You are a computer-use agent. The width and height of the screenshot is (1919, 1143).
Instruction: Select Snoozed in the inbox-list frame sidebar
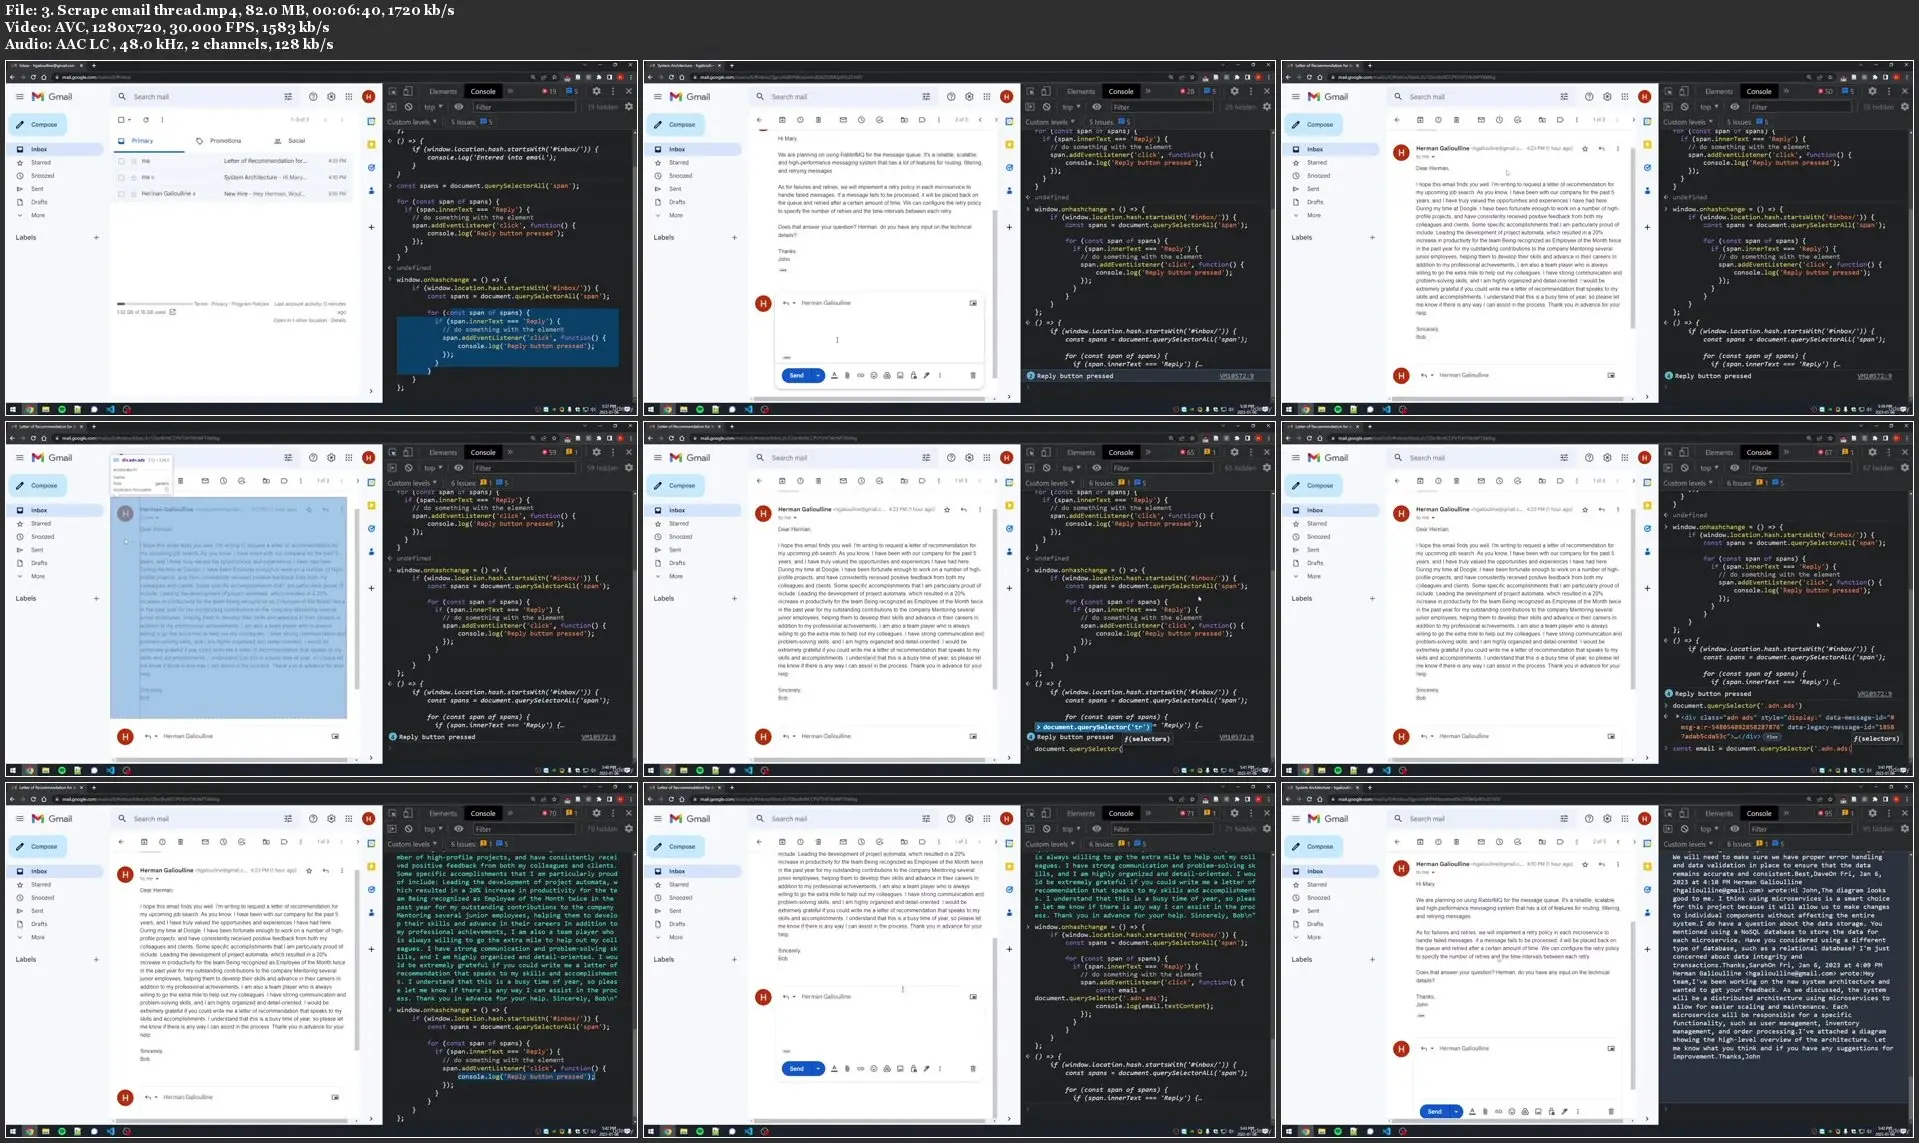click(43, 176)
